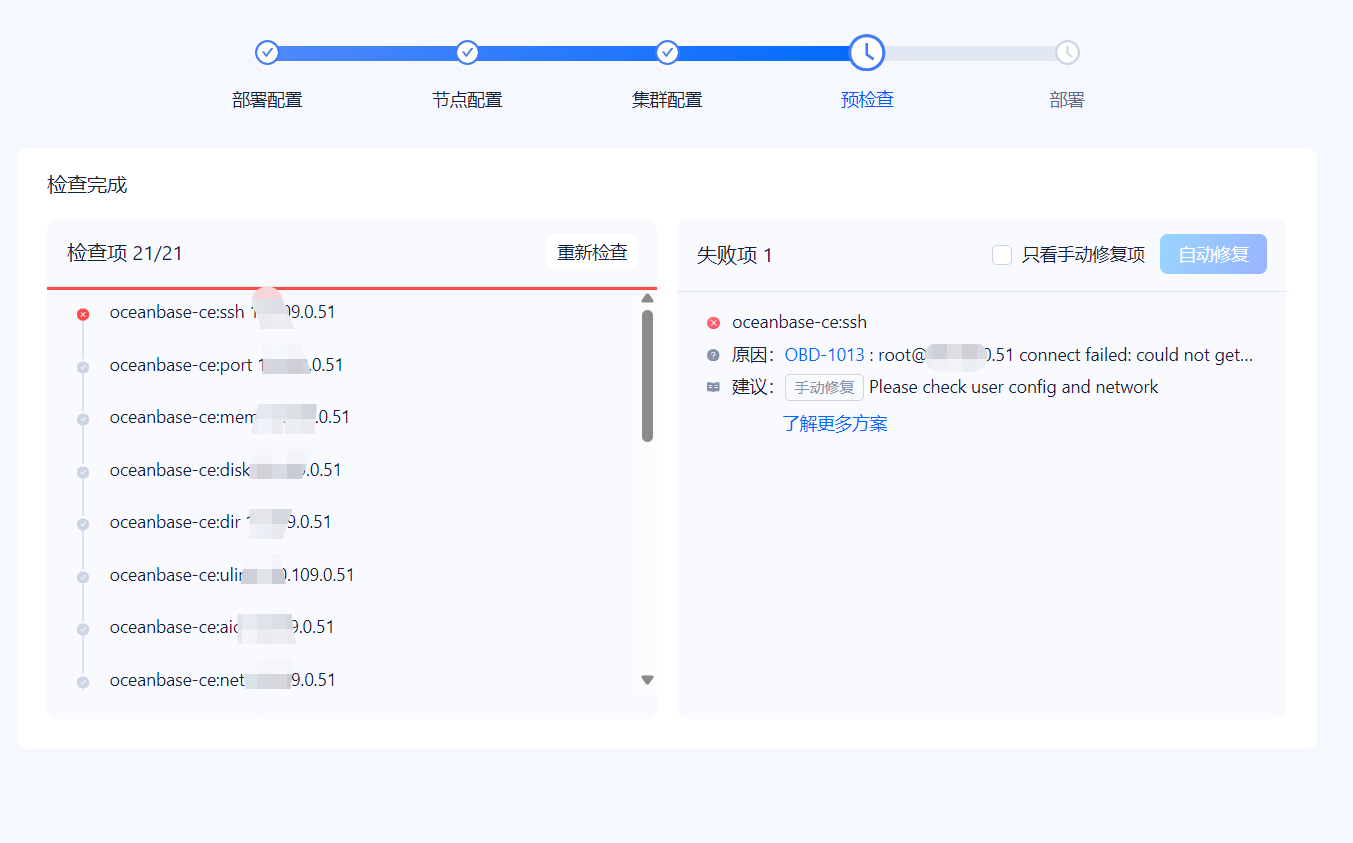Image resolution: width=1353 pixels, height=843 pixels.
Task: Select the oceanbase-ce:dir check row
Action: pos(220,522)
